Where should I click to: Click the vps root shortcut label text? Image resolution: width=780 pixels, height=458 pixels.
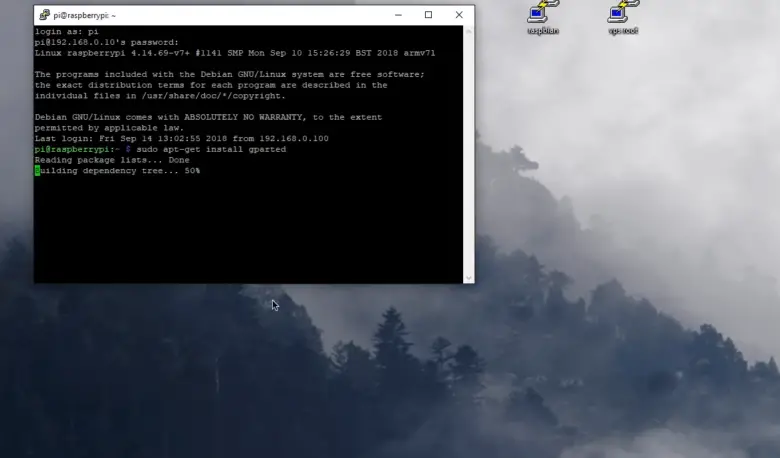point(623,31)
